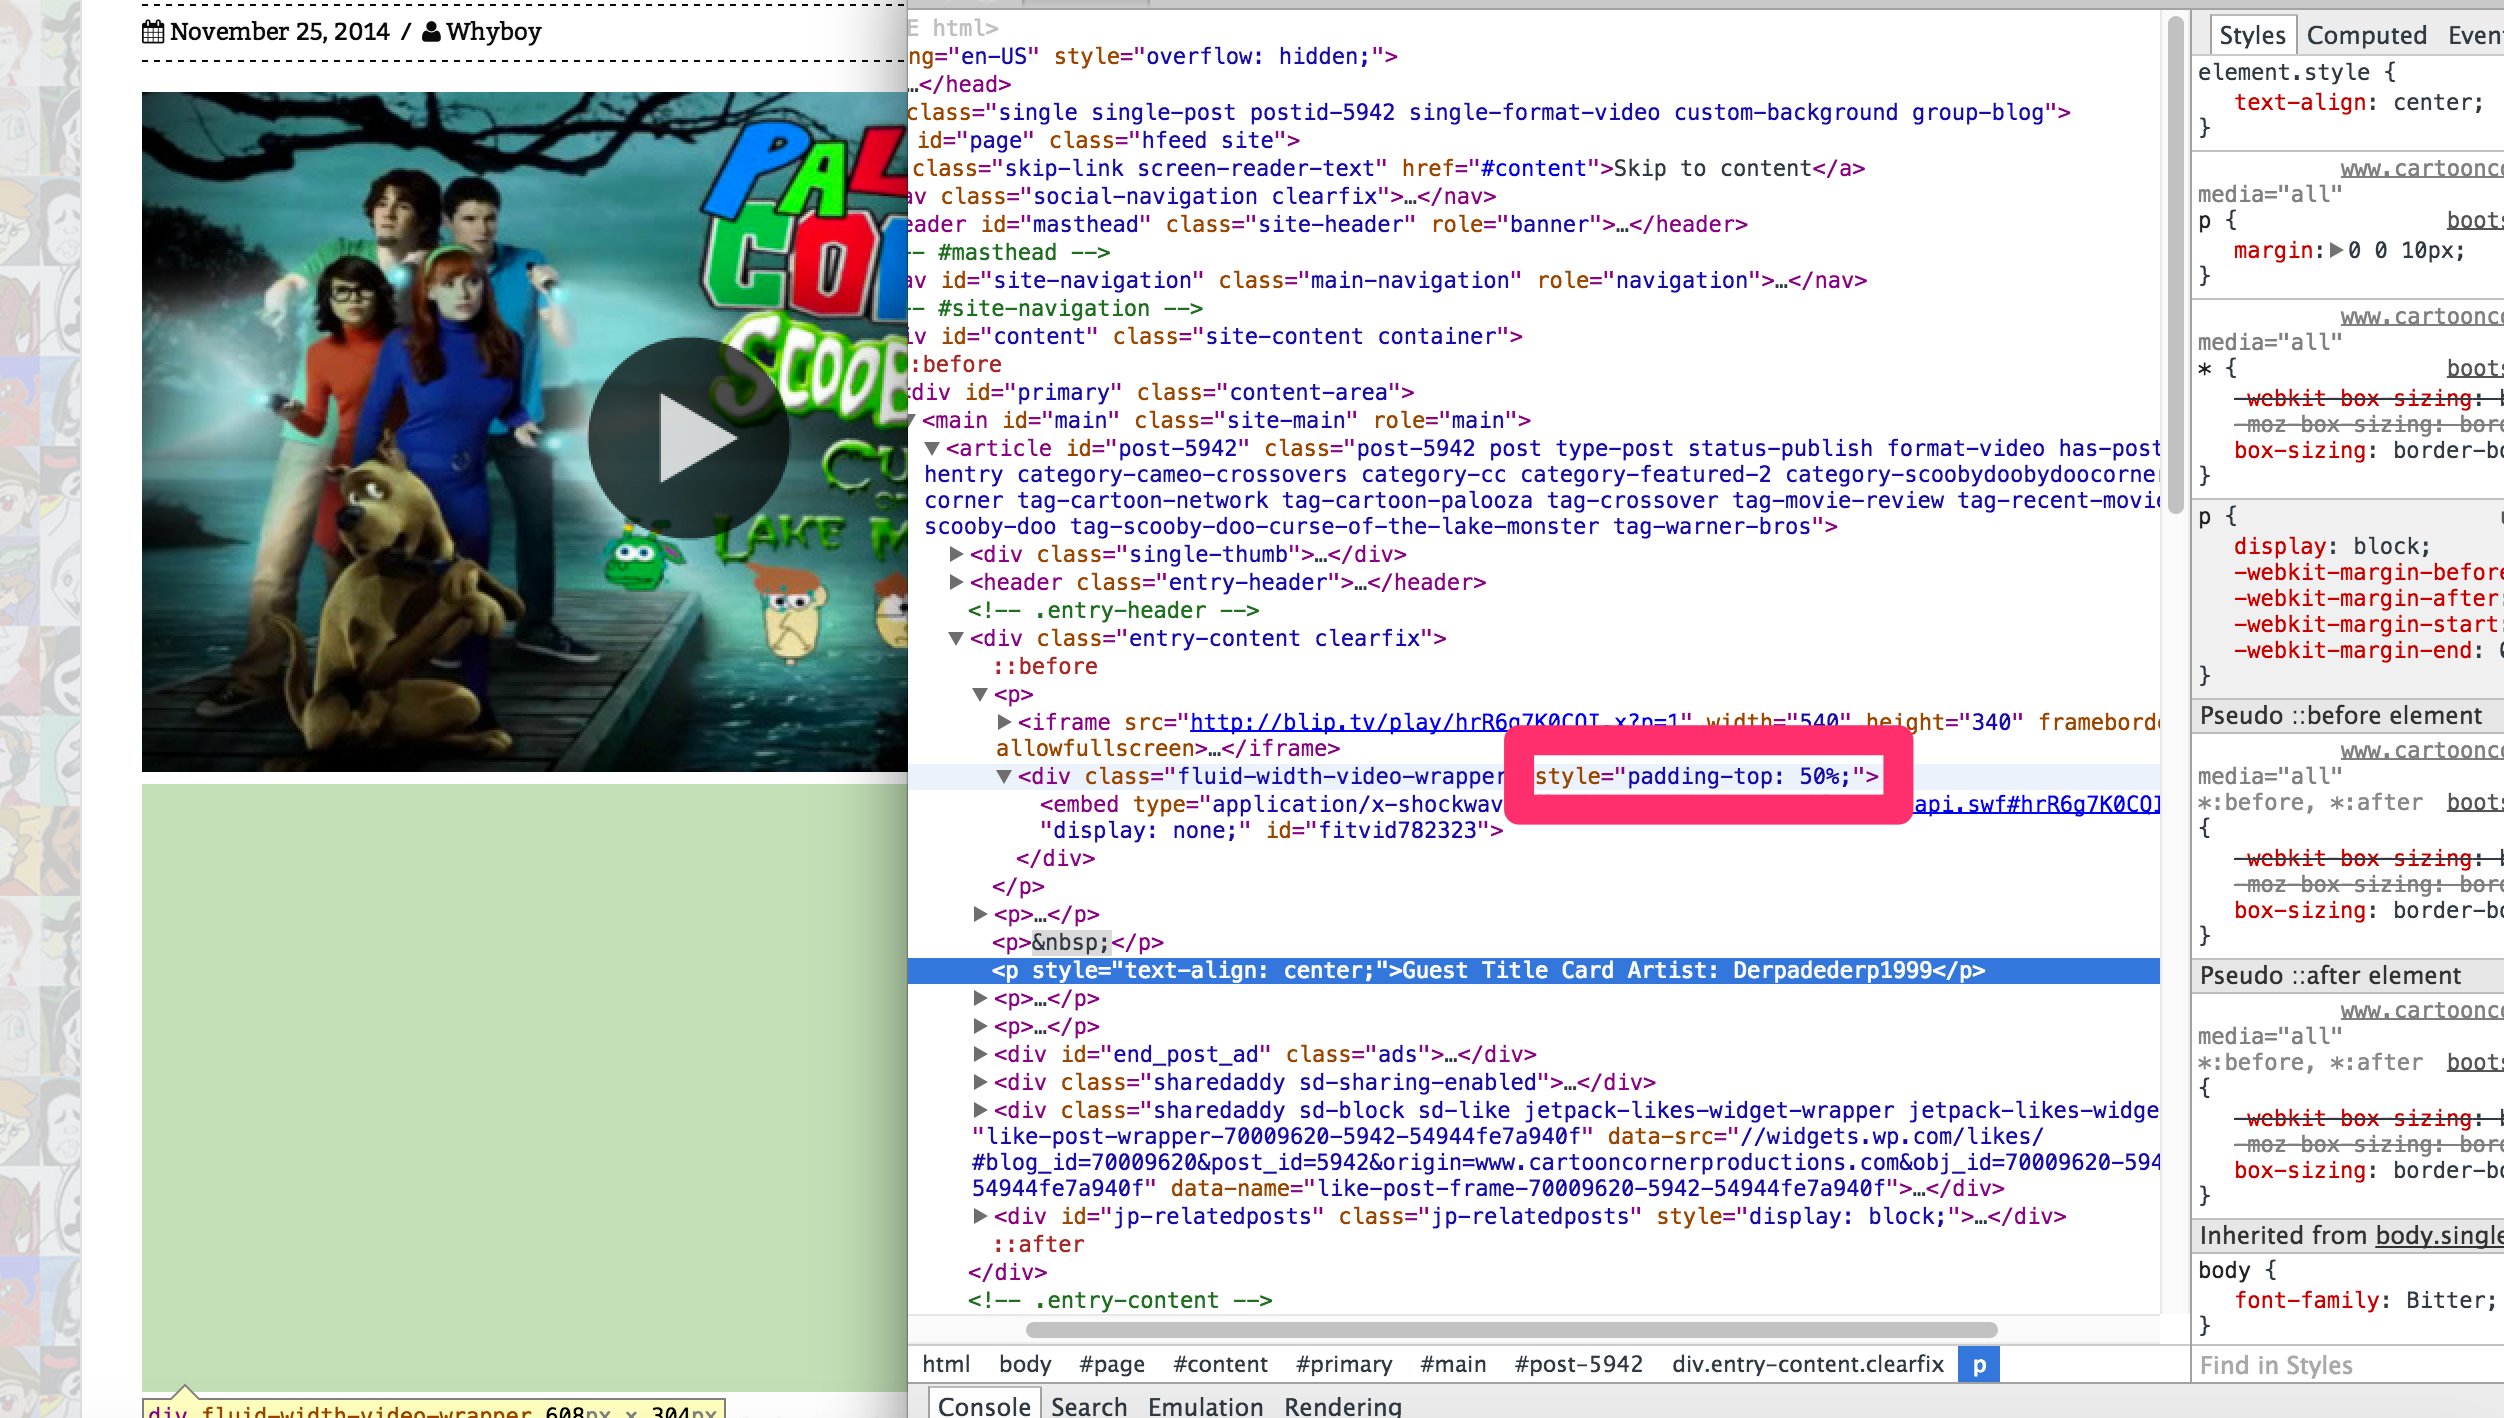This screenshot has height=1418, width=2504.
Task: Expand the iframe element node
Action: (x=1004, y=722)
